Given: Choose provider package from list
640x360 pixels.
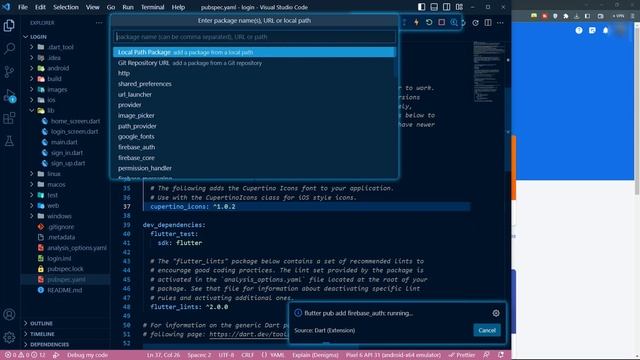Looking at the screenshot, I should [255, 105].
